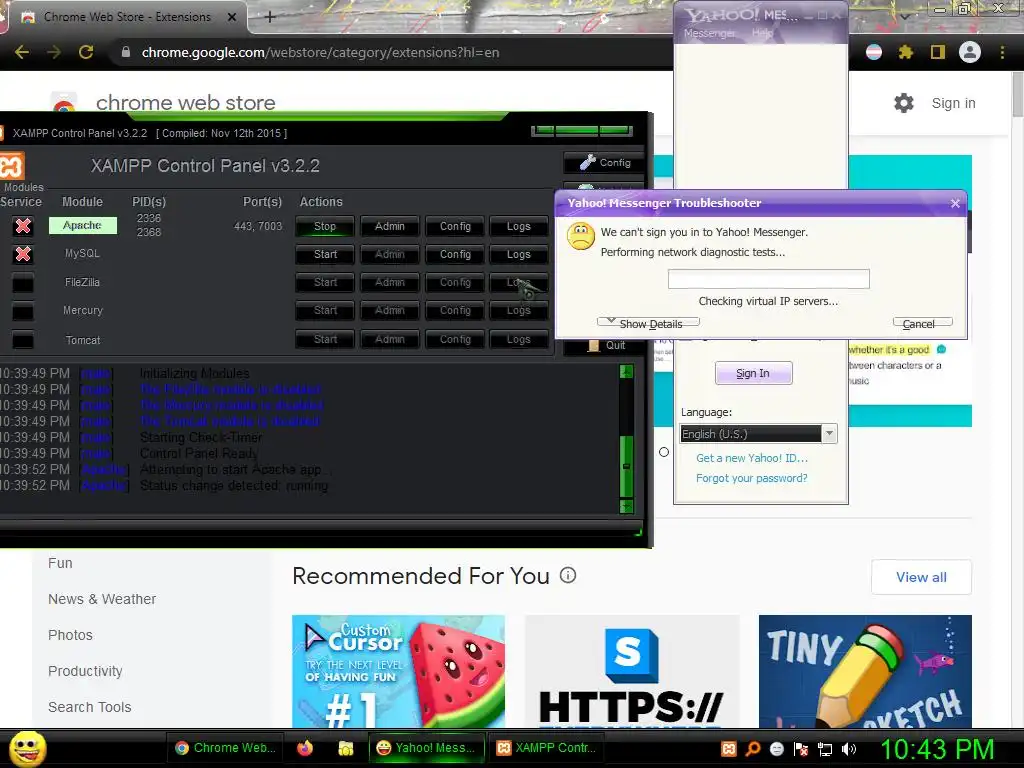Expand Show Details in the troubleshooter

(x=648, y=323)
